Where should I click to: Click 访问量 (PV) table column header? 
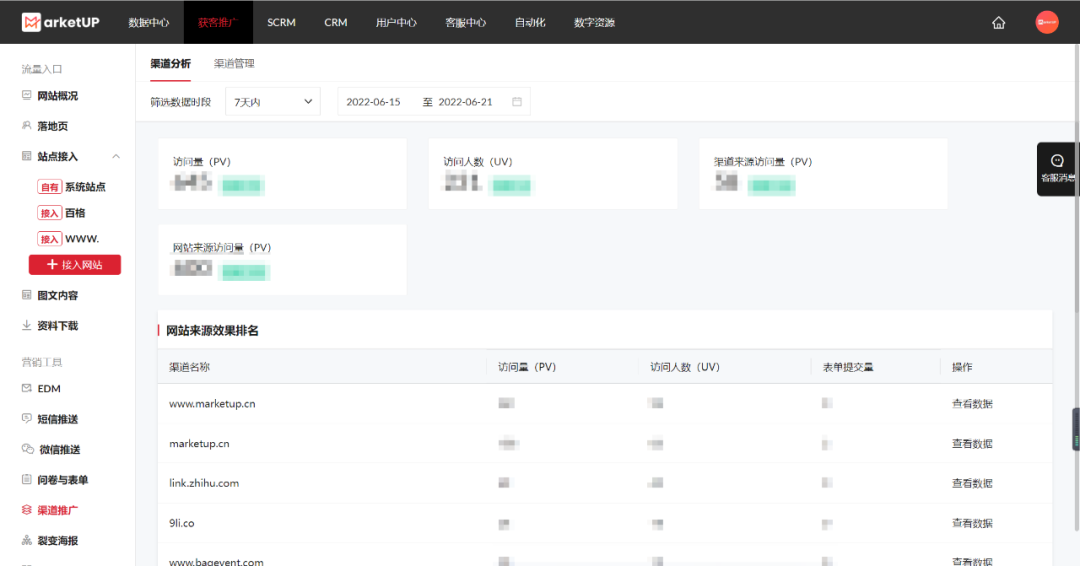tap(527, 367)
